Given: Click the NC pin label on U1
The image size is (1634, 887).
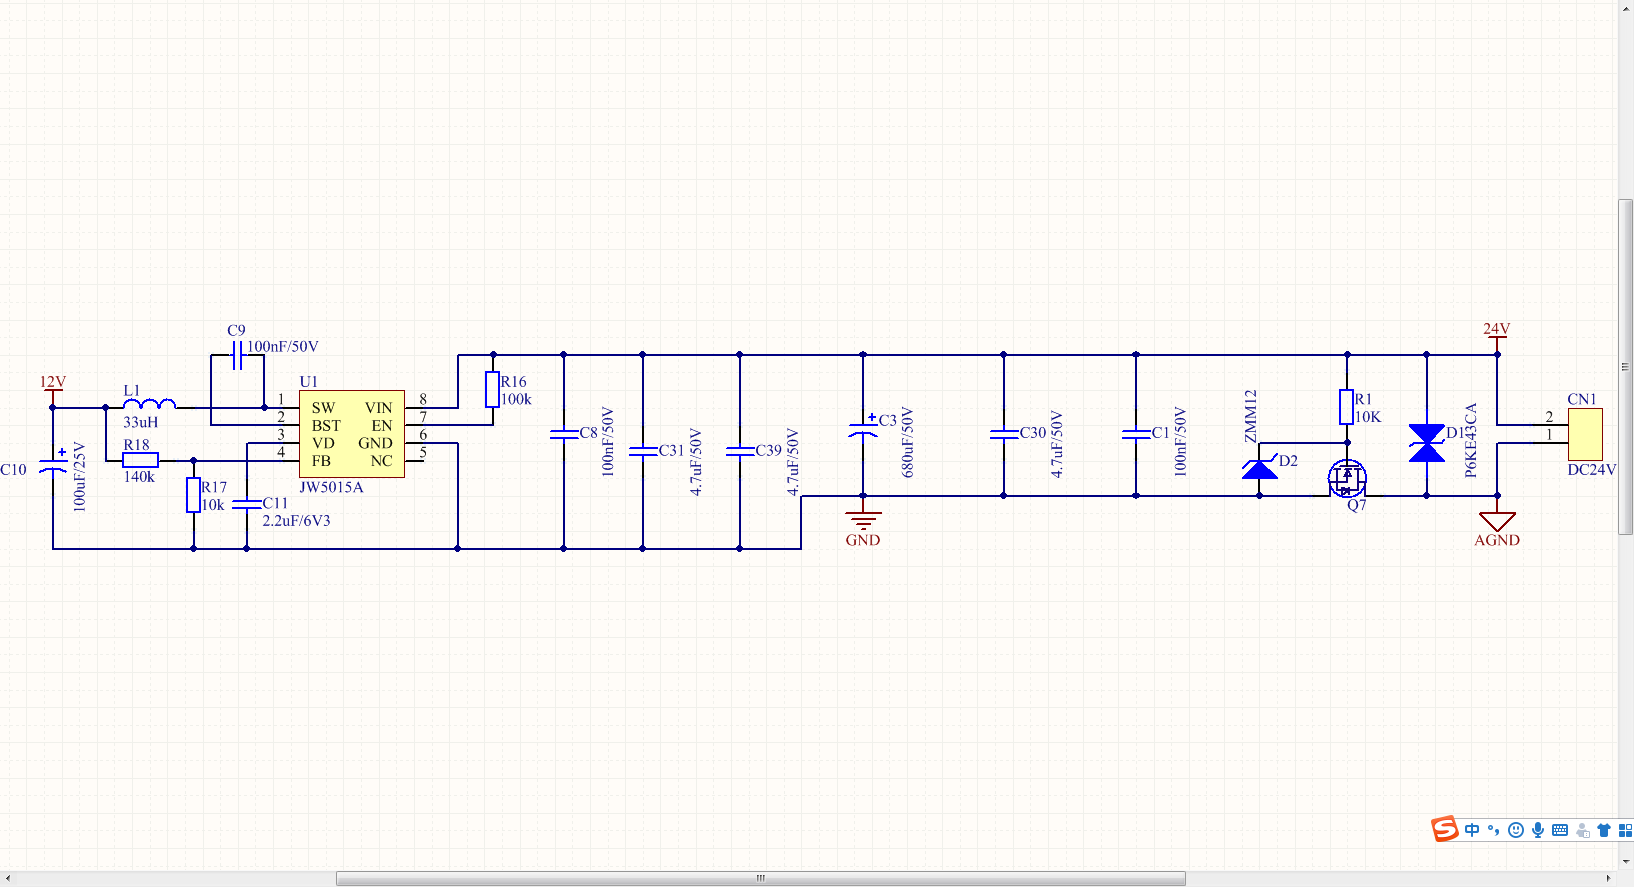Looking at the screenshot, I should 381,461.
